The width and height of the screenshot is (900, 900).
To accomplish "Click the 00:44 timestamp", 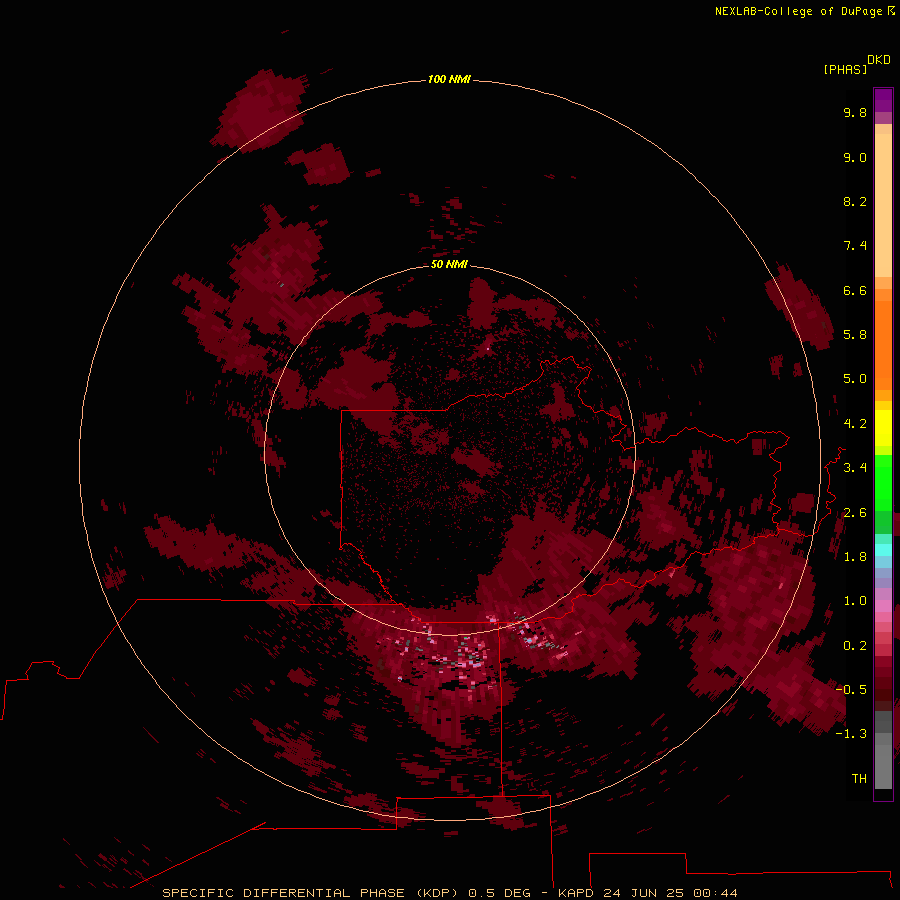I will pos(715,893).
